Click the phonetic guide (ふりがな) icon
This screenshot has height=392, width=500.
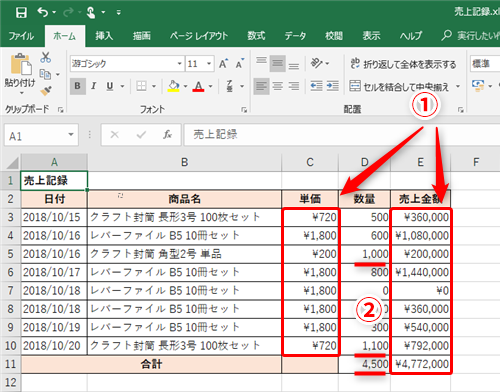pyautogui.click(x=229, y=86)
